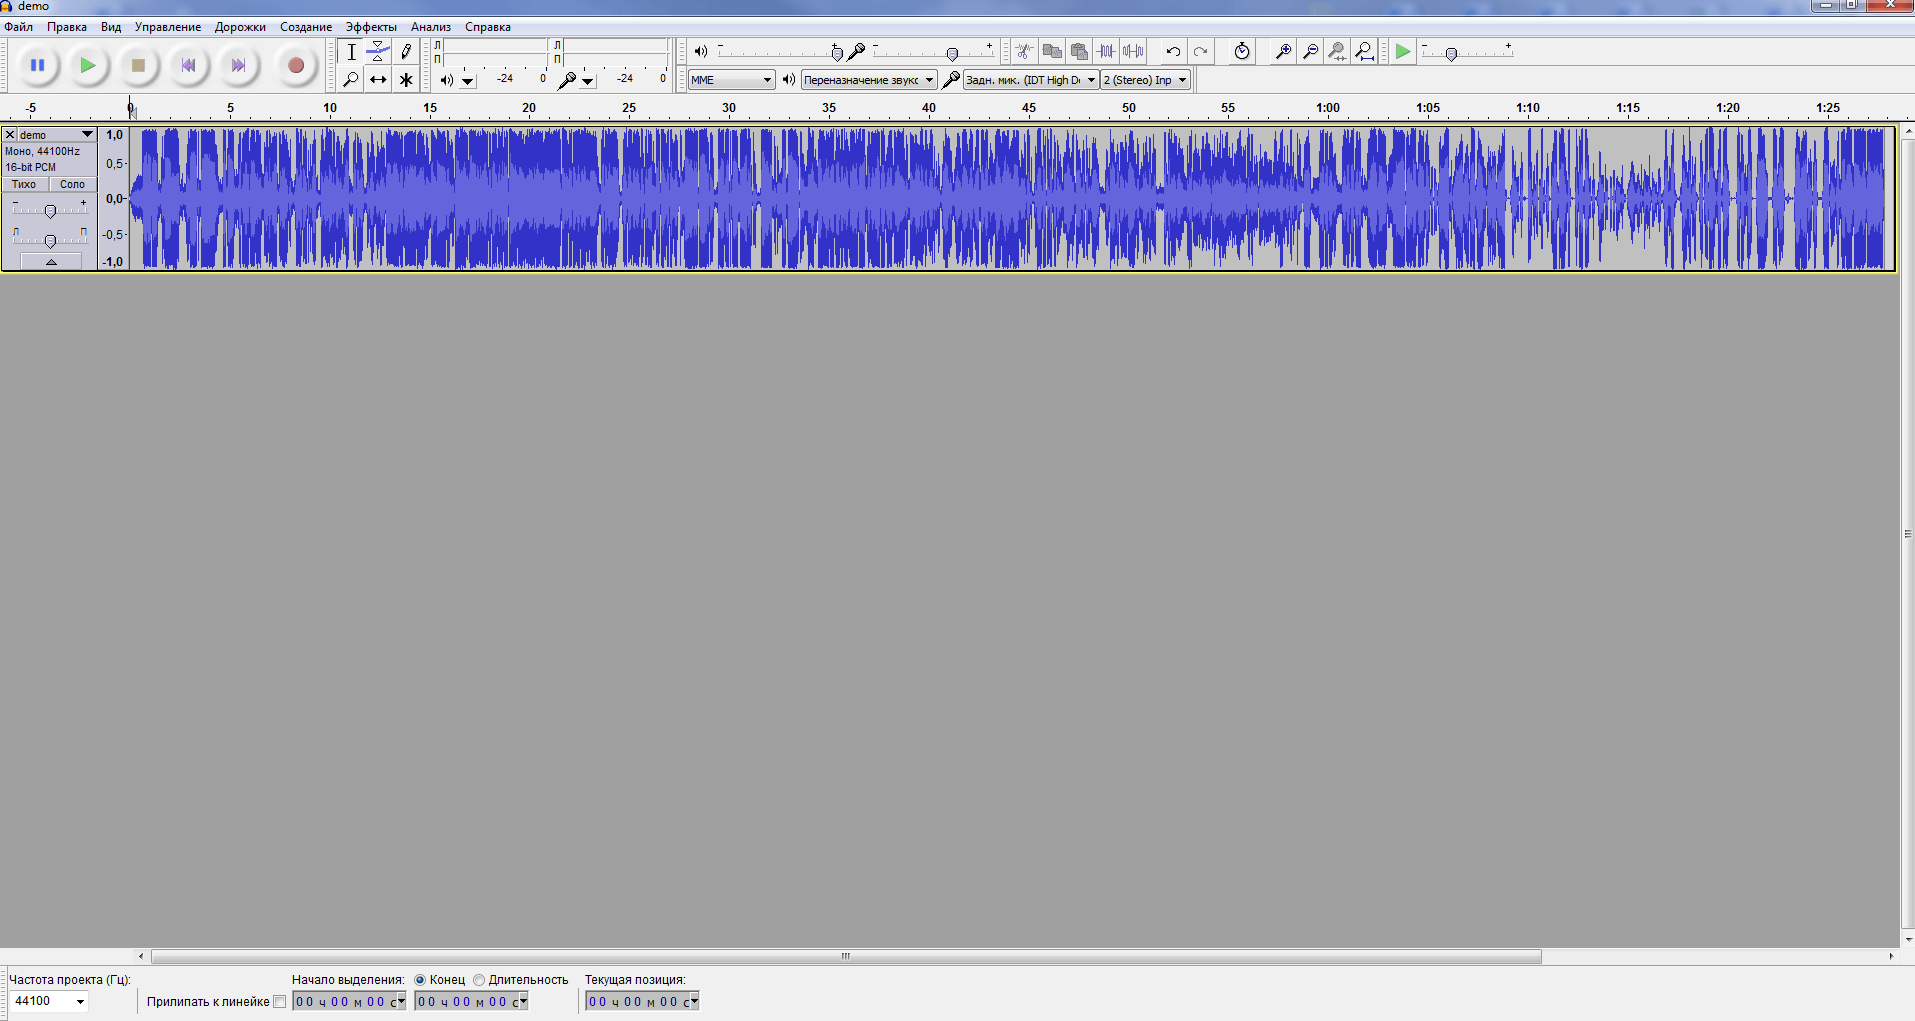Viewport: 1915px width, 1021px height.
Task: Click the Тихо mute button
Action: pos(25,185)
